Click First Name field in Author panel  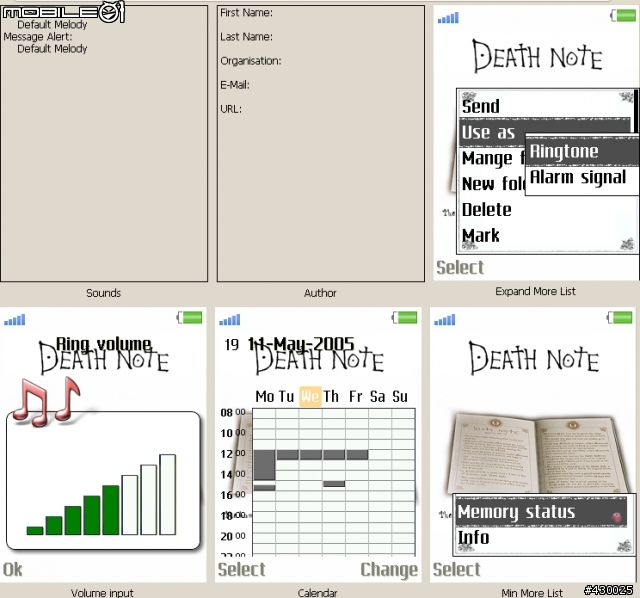(x=247, y=13)
